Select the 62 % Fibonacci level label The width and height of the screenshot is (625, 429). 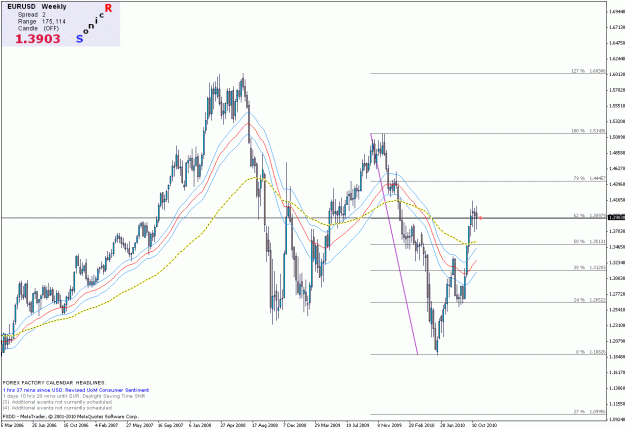[589, 215]
